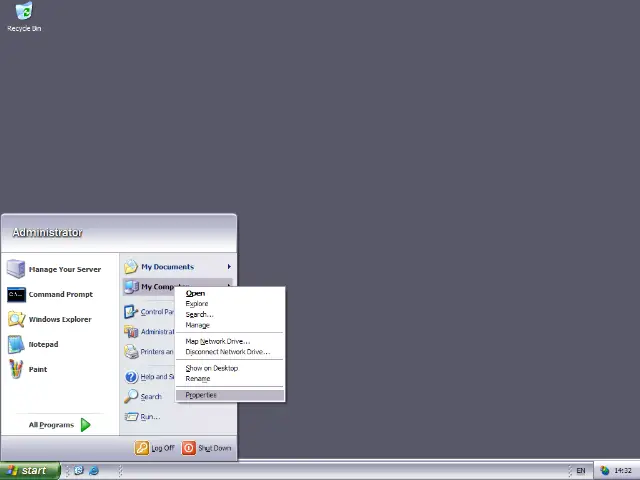Click the Manage Your Server icon
The image size is (640, 480).
coord(16,269)
